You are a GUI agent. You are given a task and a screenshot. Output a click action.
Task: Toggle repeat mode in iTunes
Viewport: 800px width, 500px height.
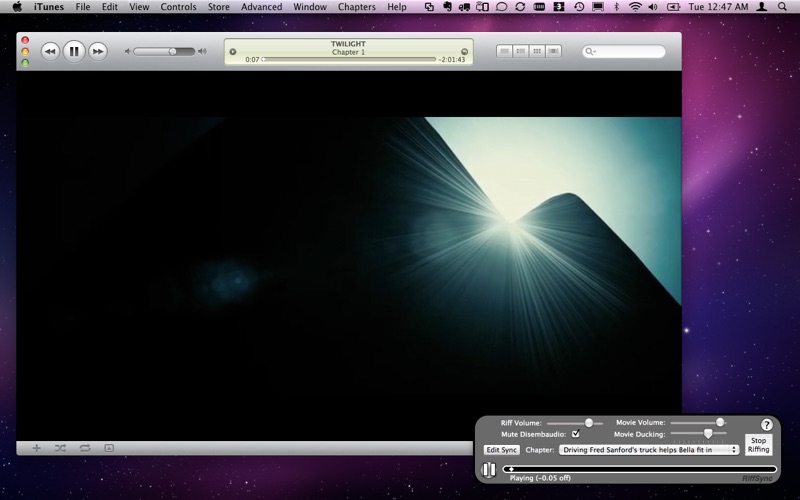85,448
